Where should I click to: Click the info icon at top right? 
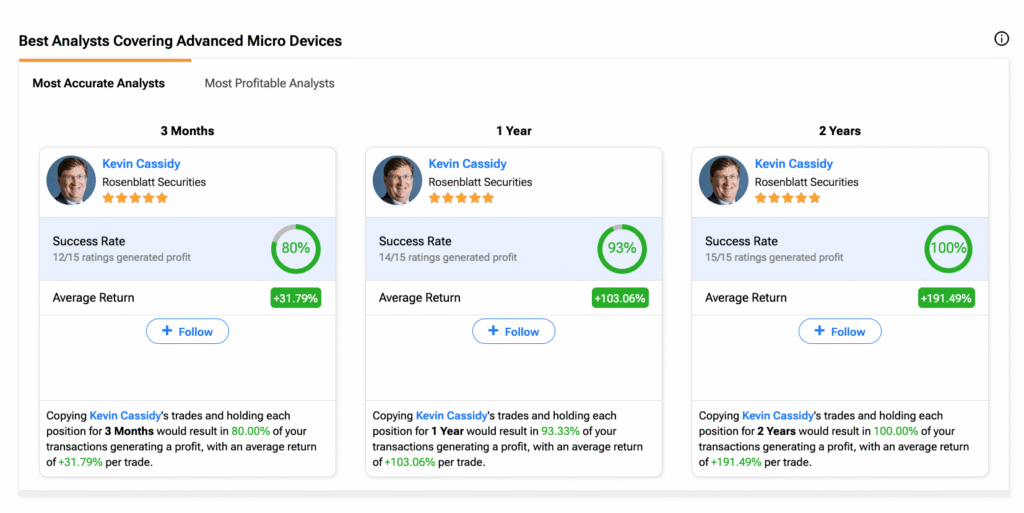click(x=1001, y=39)
